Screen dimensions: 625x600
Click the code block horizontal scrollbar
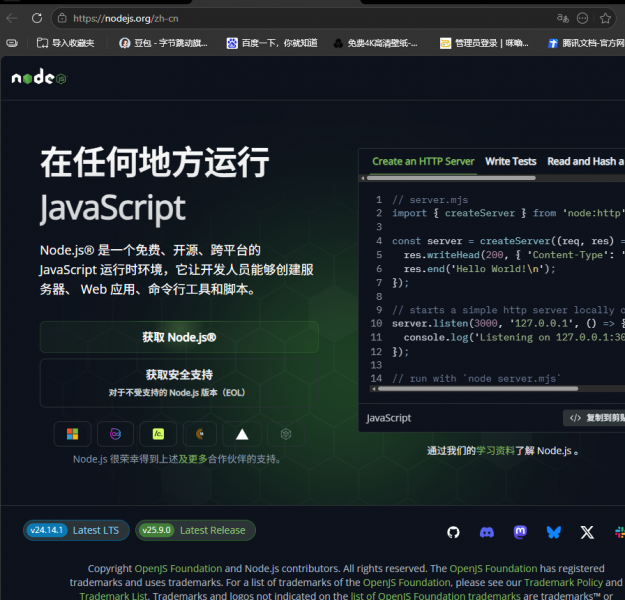[x=478, y=389]
